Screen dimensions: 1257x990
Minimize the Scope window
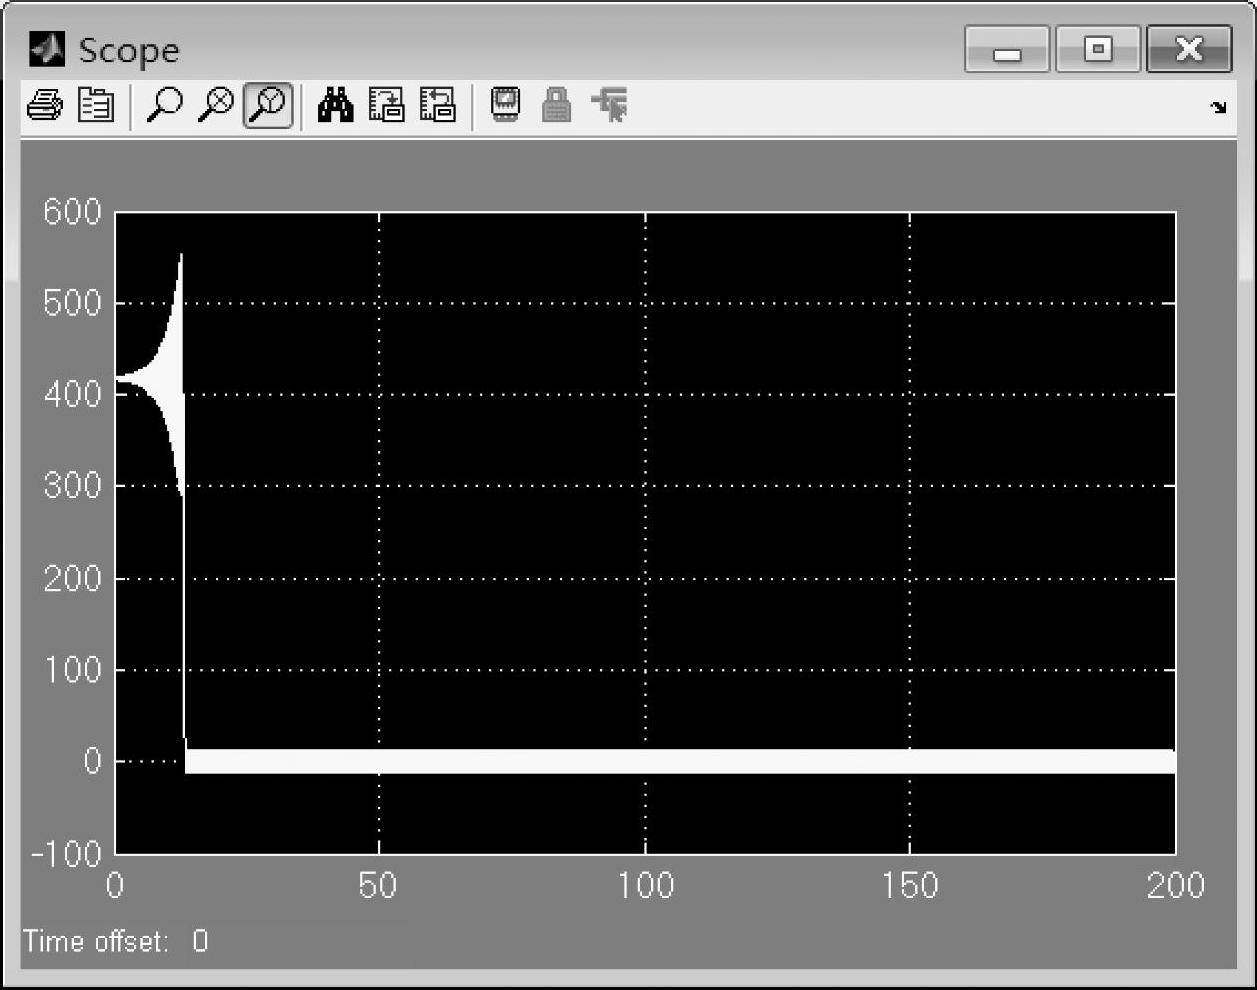point(1007,49)
